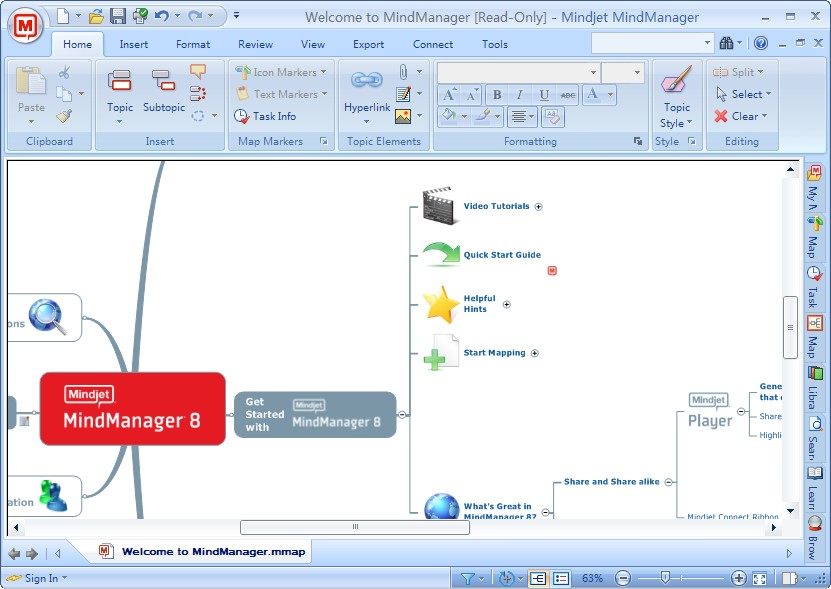
Task: Expand the Start Mapping topic
Action: [535, 353]
